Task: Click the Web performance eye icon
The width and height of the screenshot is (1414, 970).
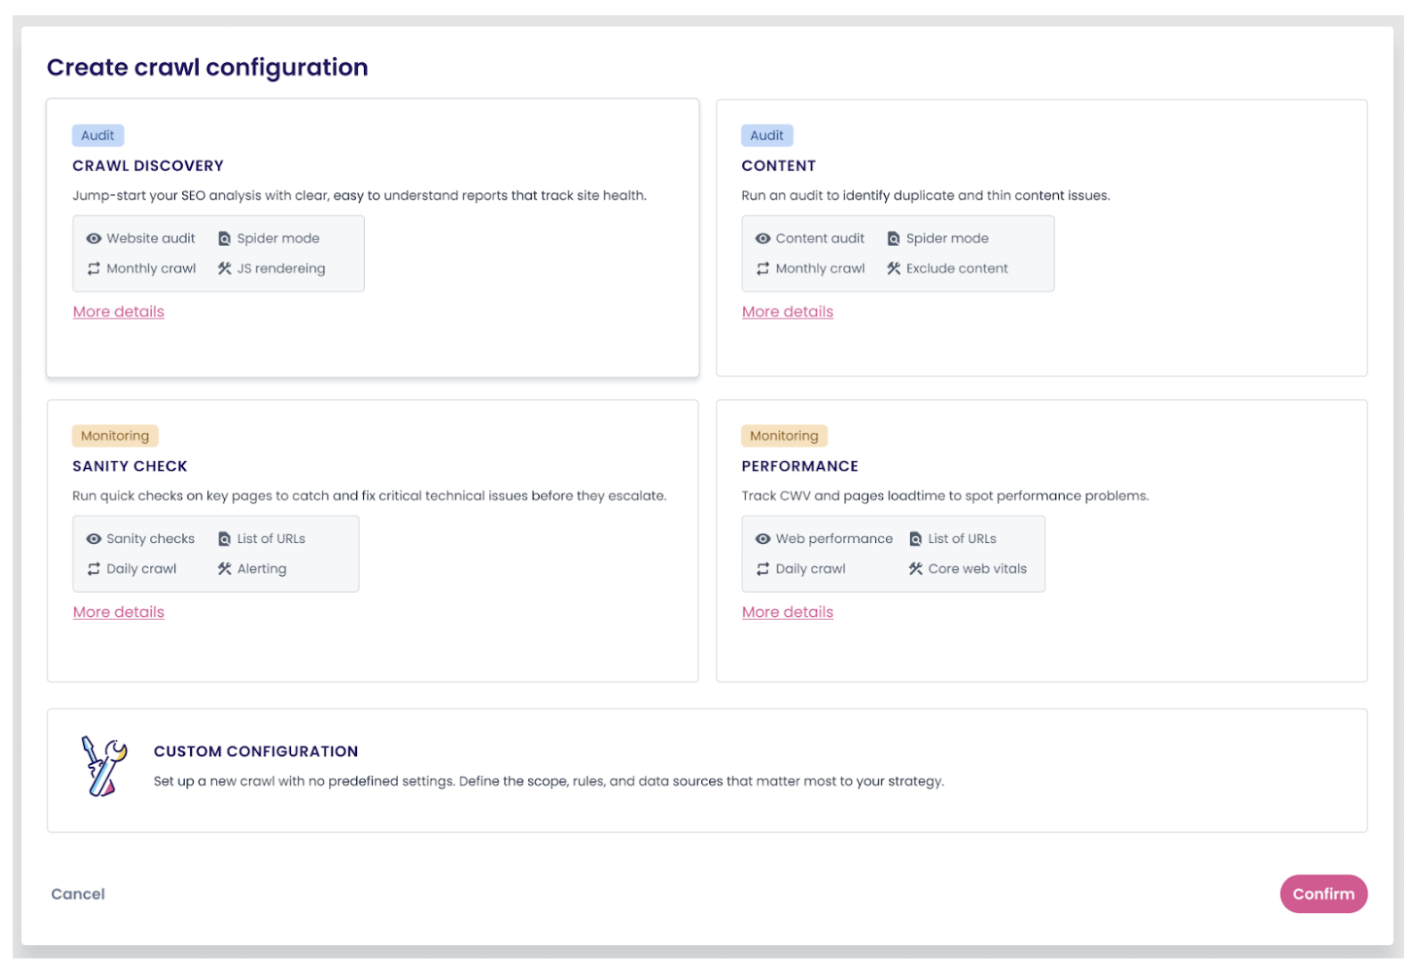Action: click(762, 538)
